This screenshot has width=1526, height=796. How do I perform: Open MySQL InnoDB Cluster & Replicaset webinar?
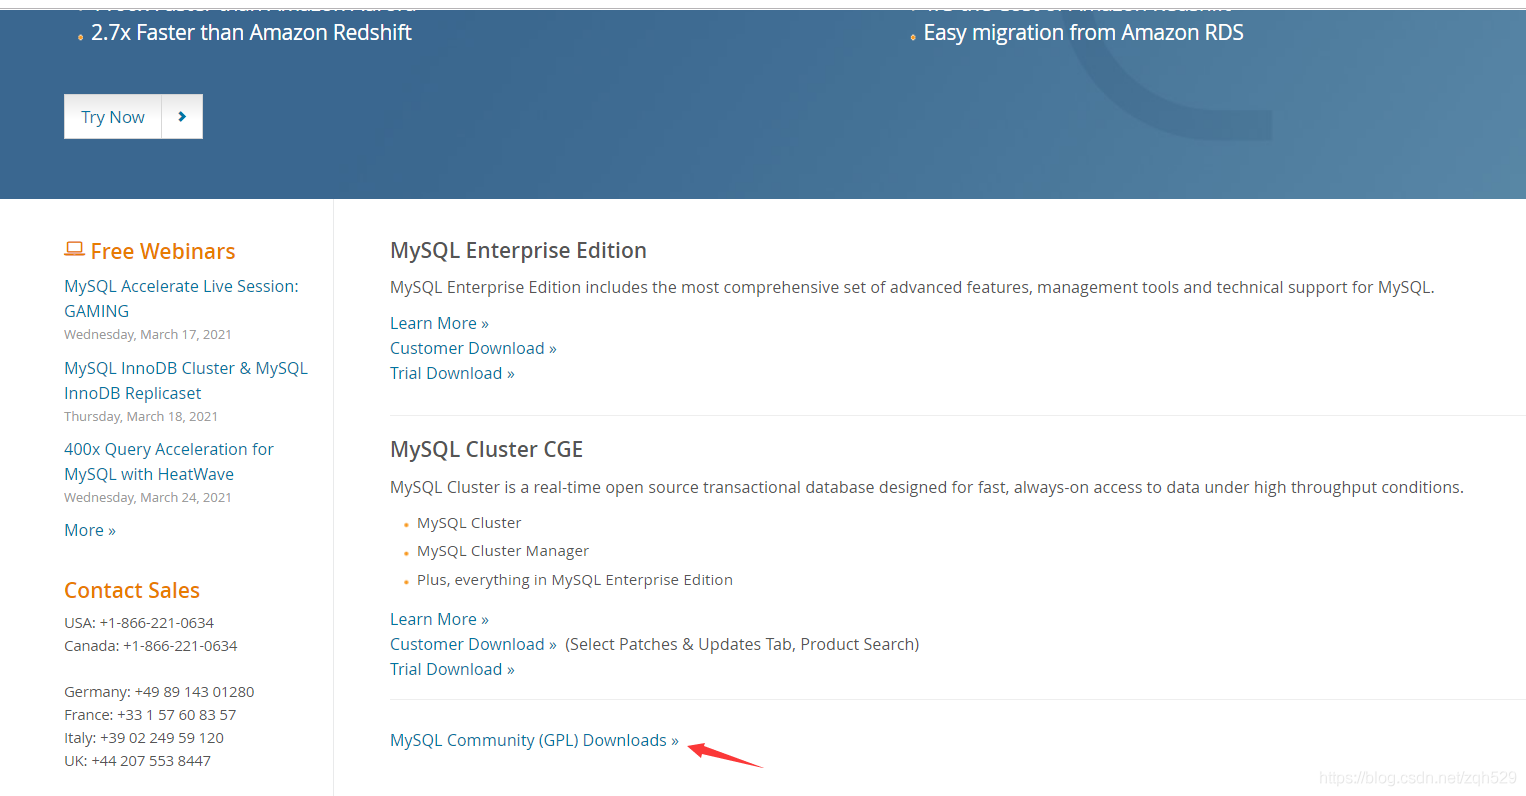coord(186,380)
